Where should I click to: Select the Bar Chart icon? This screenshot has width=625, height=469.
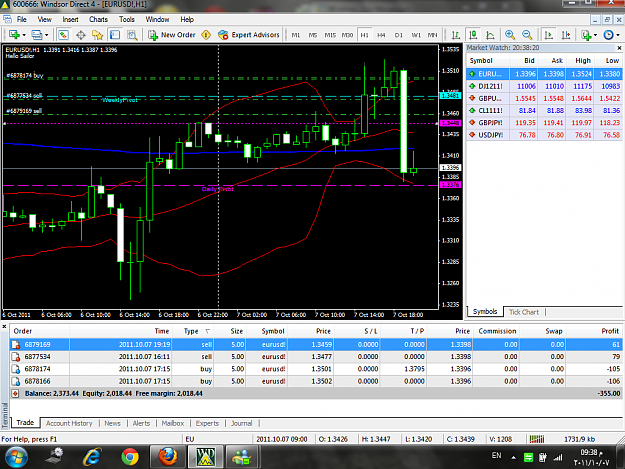tap(456, 35)
